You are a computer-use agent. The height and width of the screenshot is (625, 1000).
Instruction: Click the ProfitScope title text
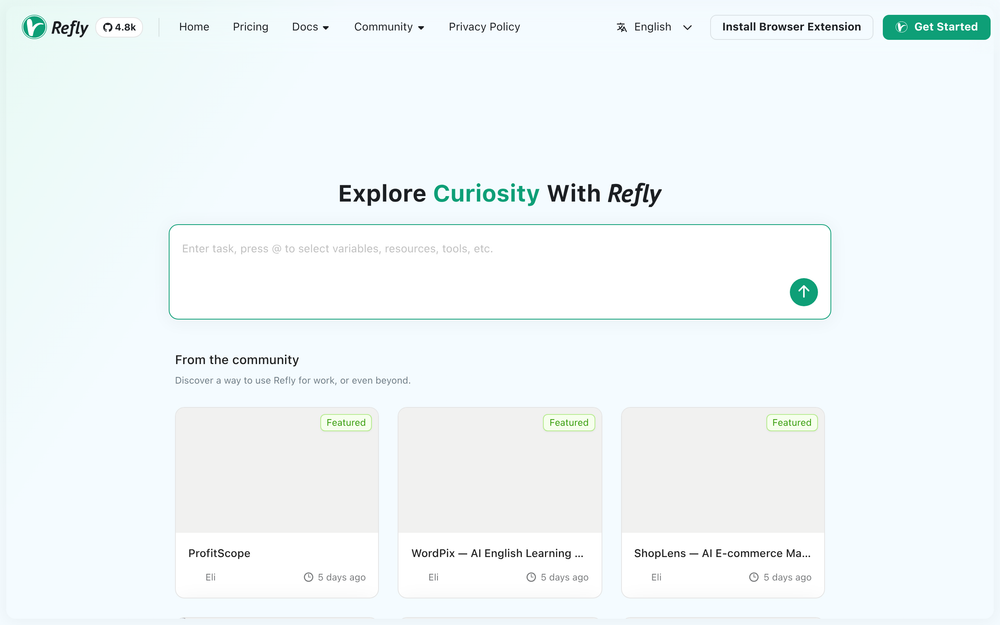(219, 553)
